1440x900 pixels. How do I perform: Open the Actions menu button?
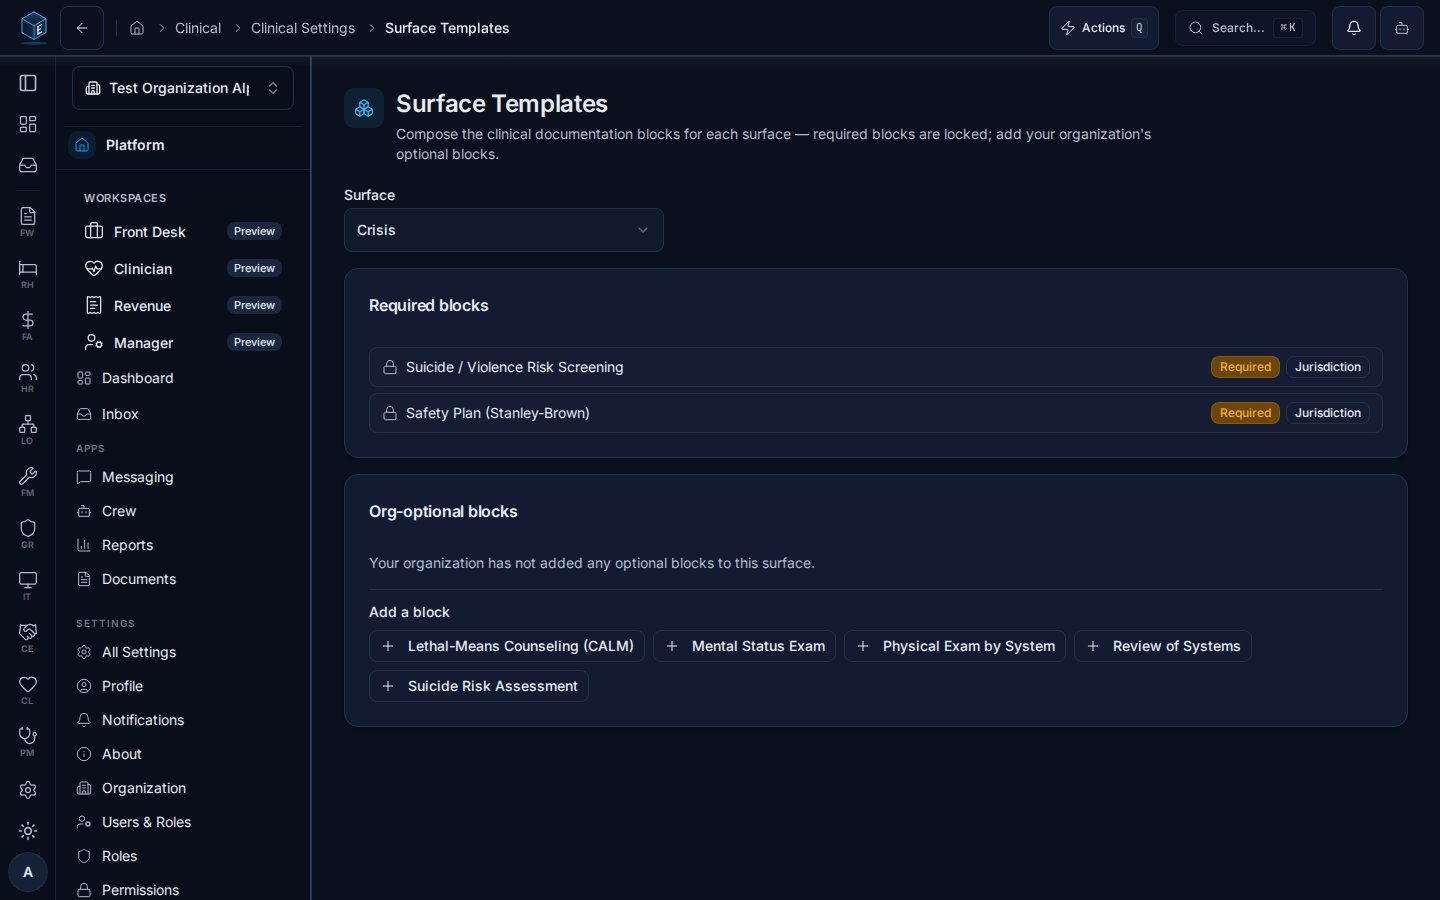[1104, 28]
